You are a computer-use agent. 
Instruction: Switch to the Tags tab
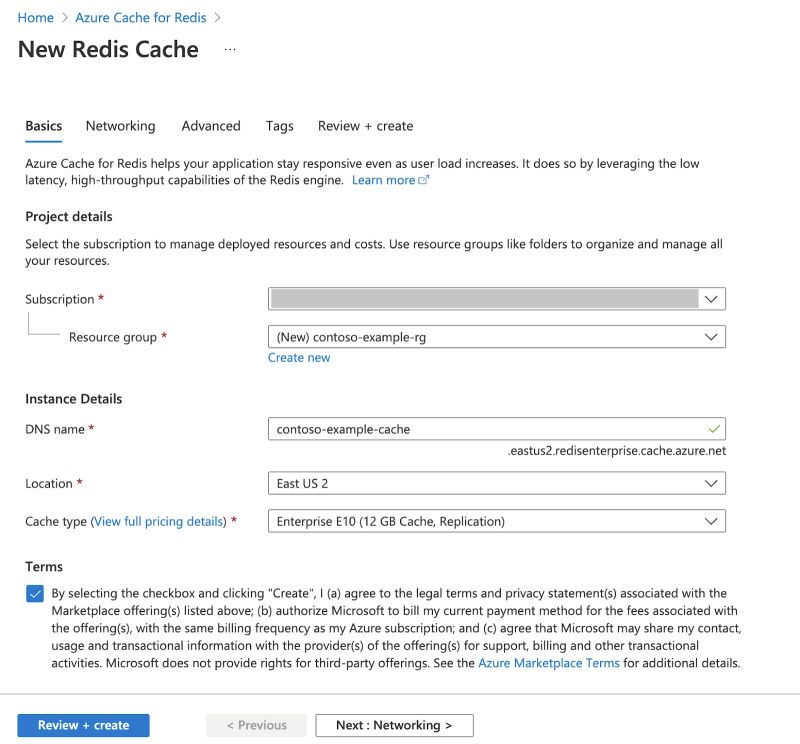(x=279, y=125)
